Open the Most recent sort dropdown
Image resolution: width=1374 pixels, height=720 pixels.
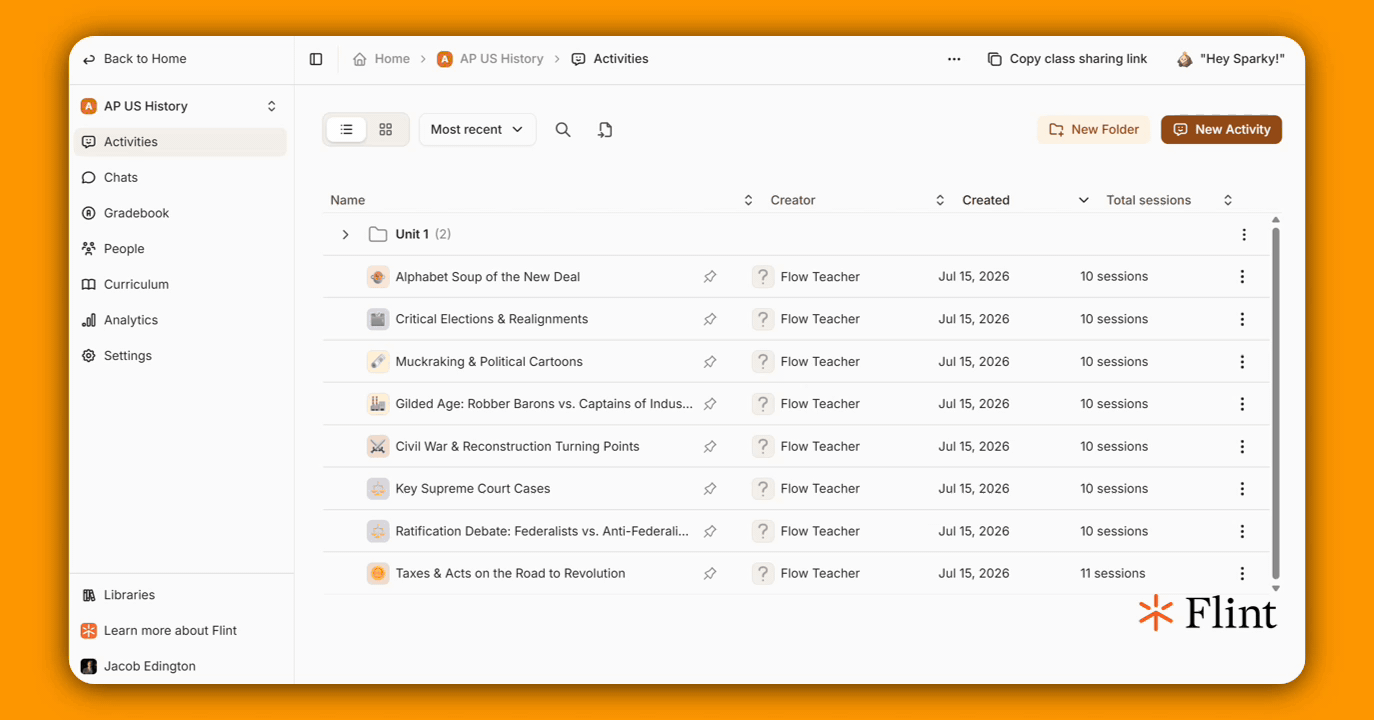(x=477, y=130)
